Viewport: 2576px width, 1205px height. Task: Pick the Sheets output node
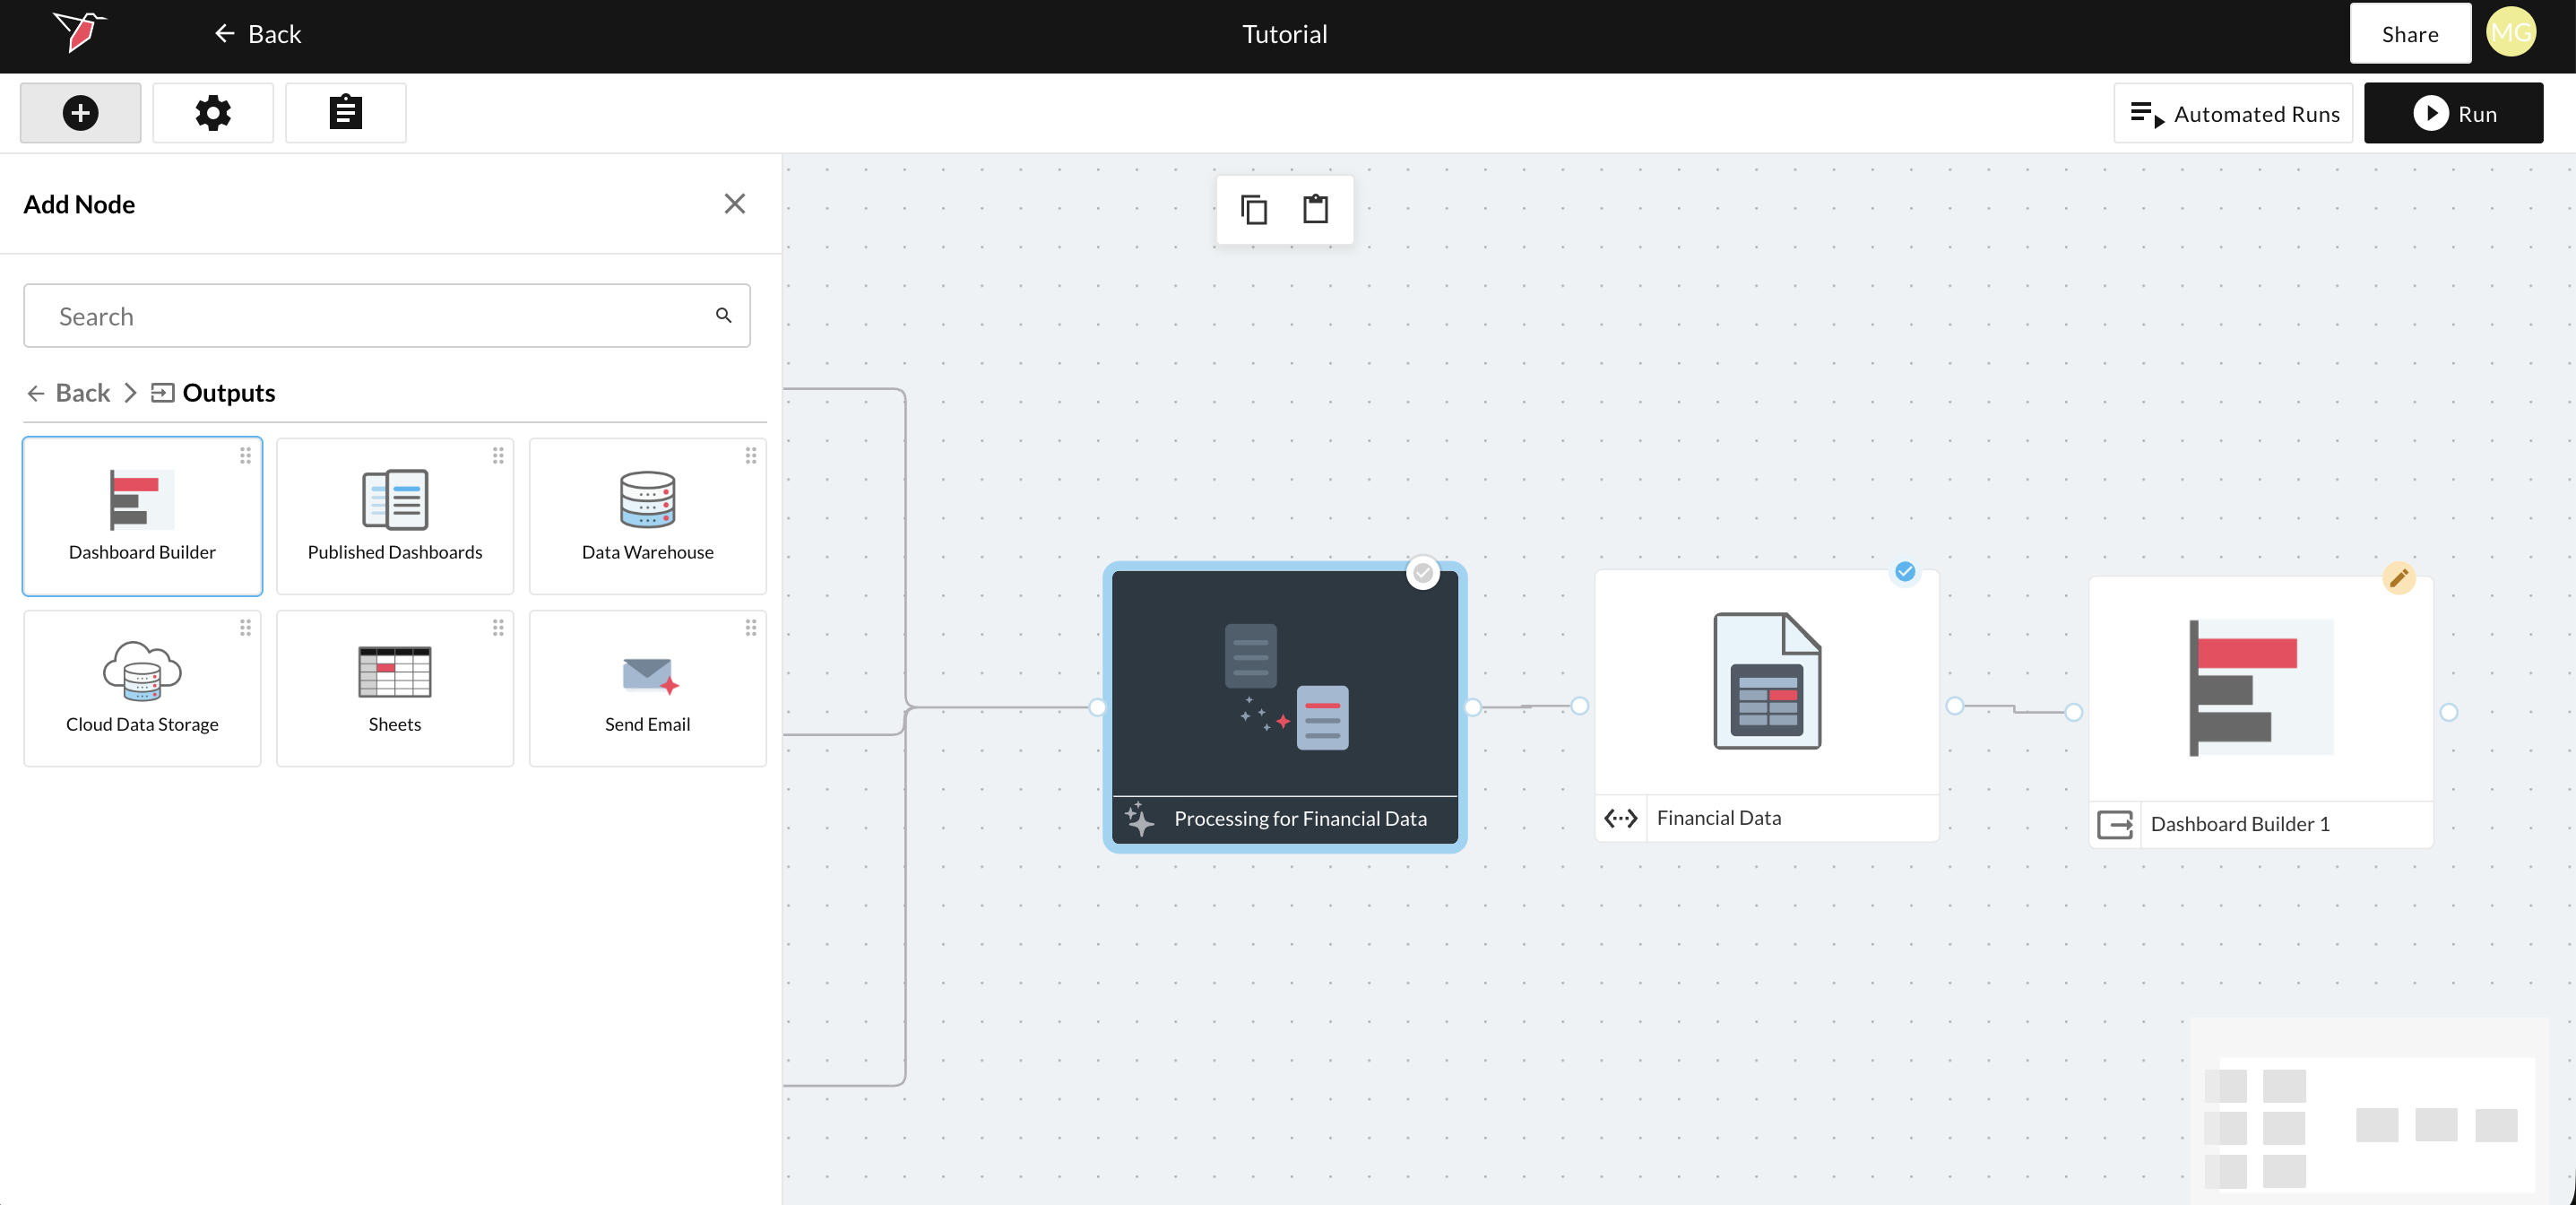pos(394,688)
